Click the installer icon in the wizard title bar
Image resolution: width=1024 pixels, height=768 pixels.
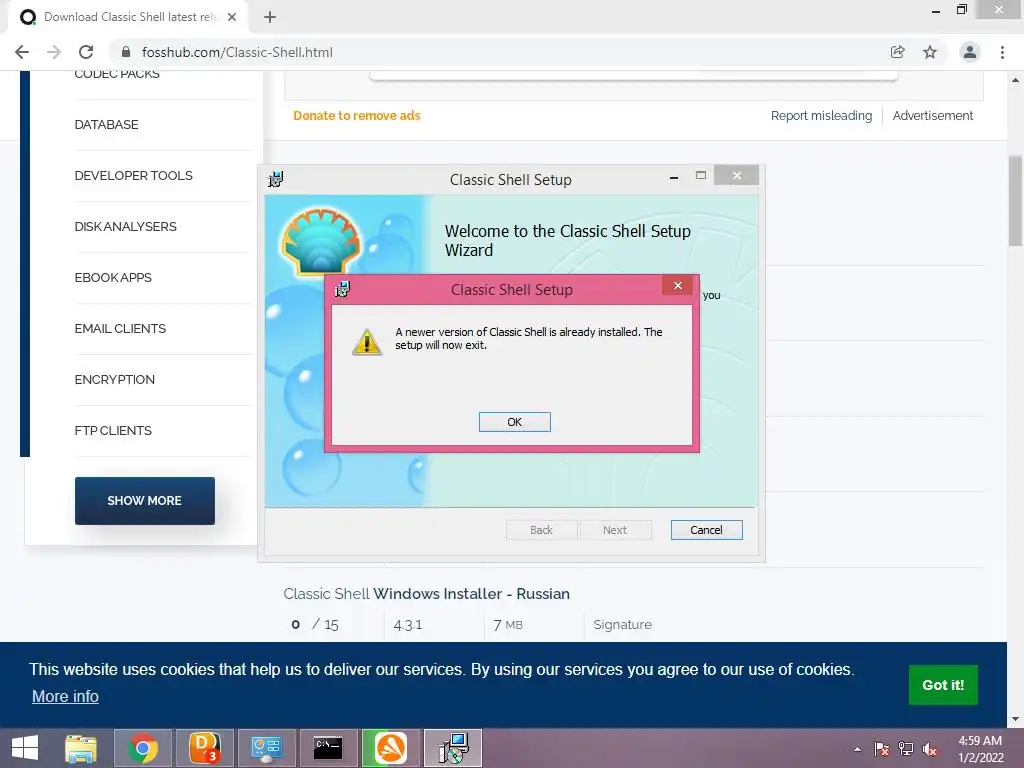pyautogui.click(x=276, y=179)
